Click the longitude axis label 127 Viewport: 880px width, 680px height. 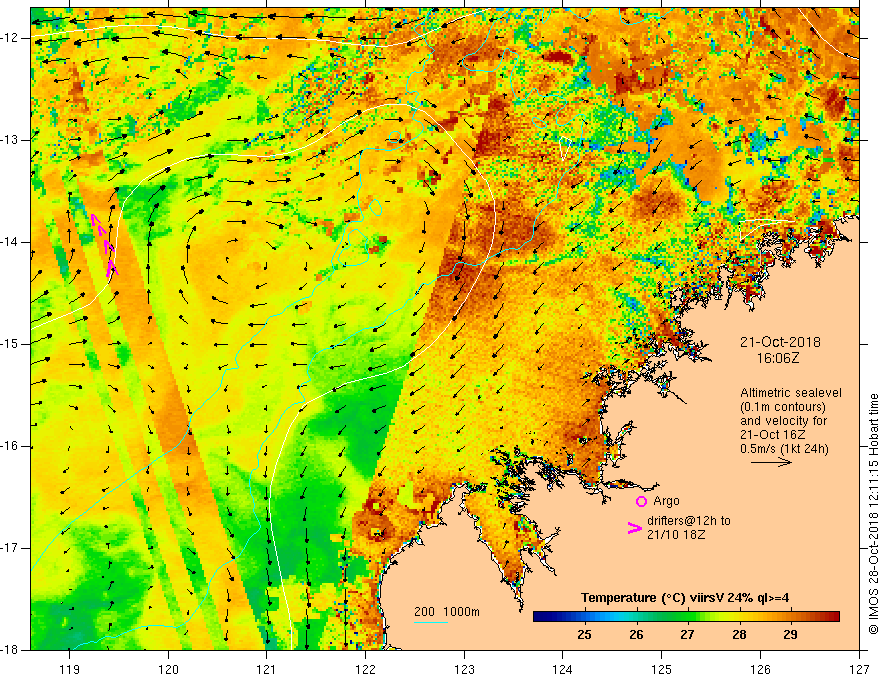coord(859,669)
